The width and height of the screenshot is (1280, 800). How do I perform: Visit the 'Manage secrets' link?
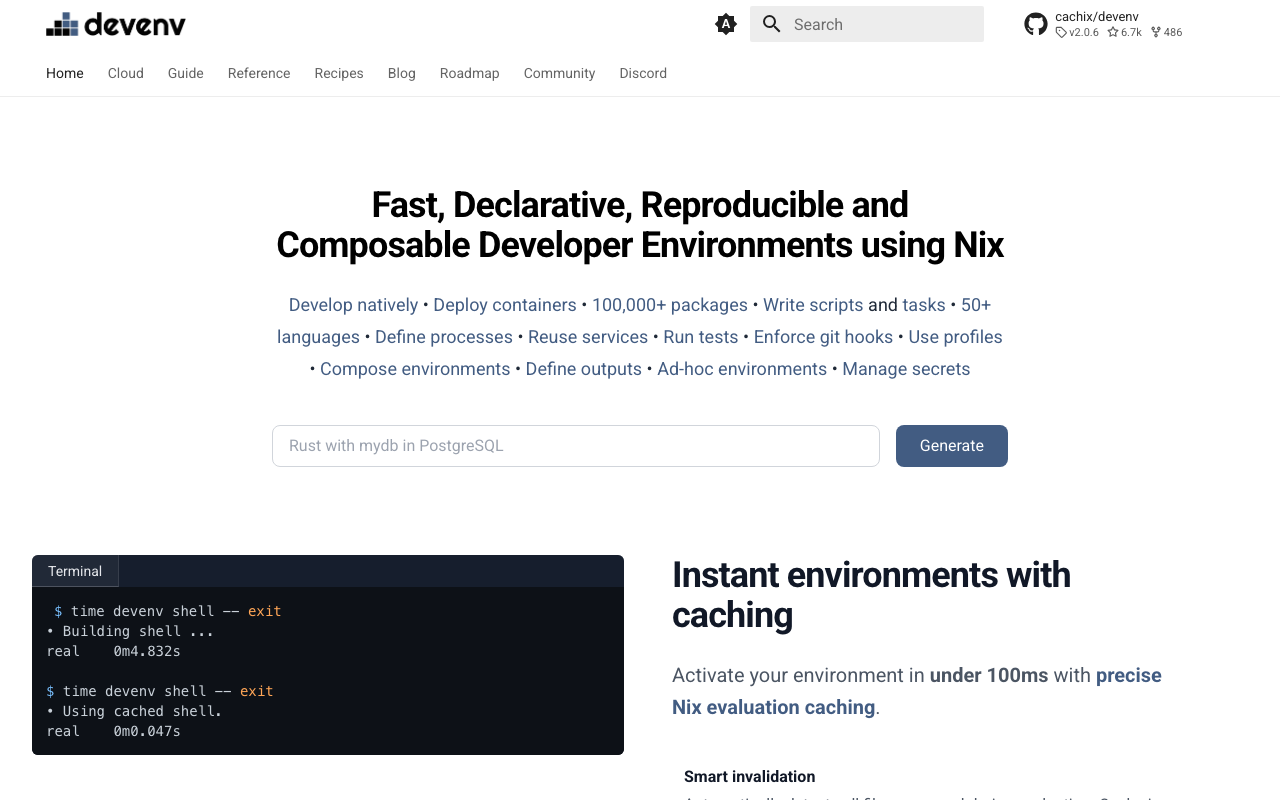click(906, 369)
